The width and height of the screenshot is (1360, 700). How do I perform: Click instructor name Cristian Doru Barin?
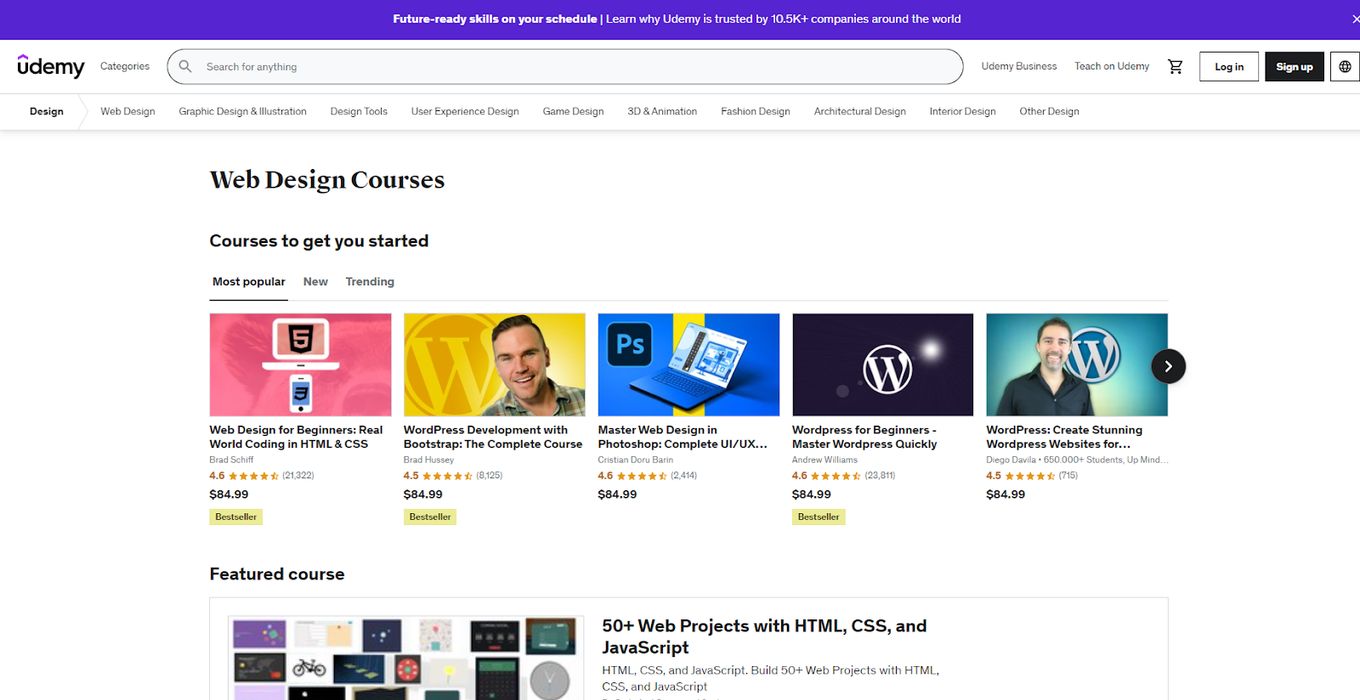click(636, 460)
